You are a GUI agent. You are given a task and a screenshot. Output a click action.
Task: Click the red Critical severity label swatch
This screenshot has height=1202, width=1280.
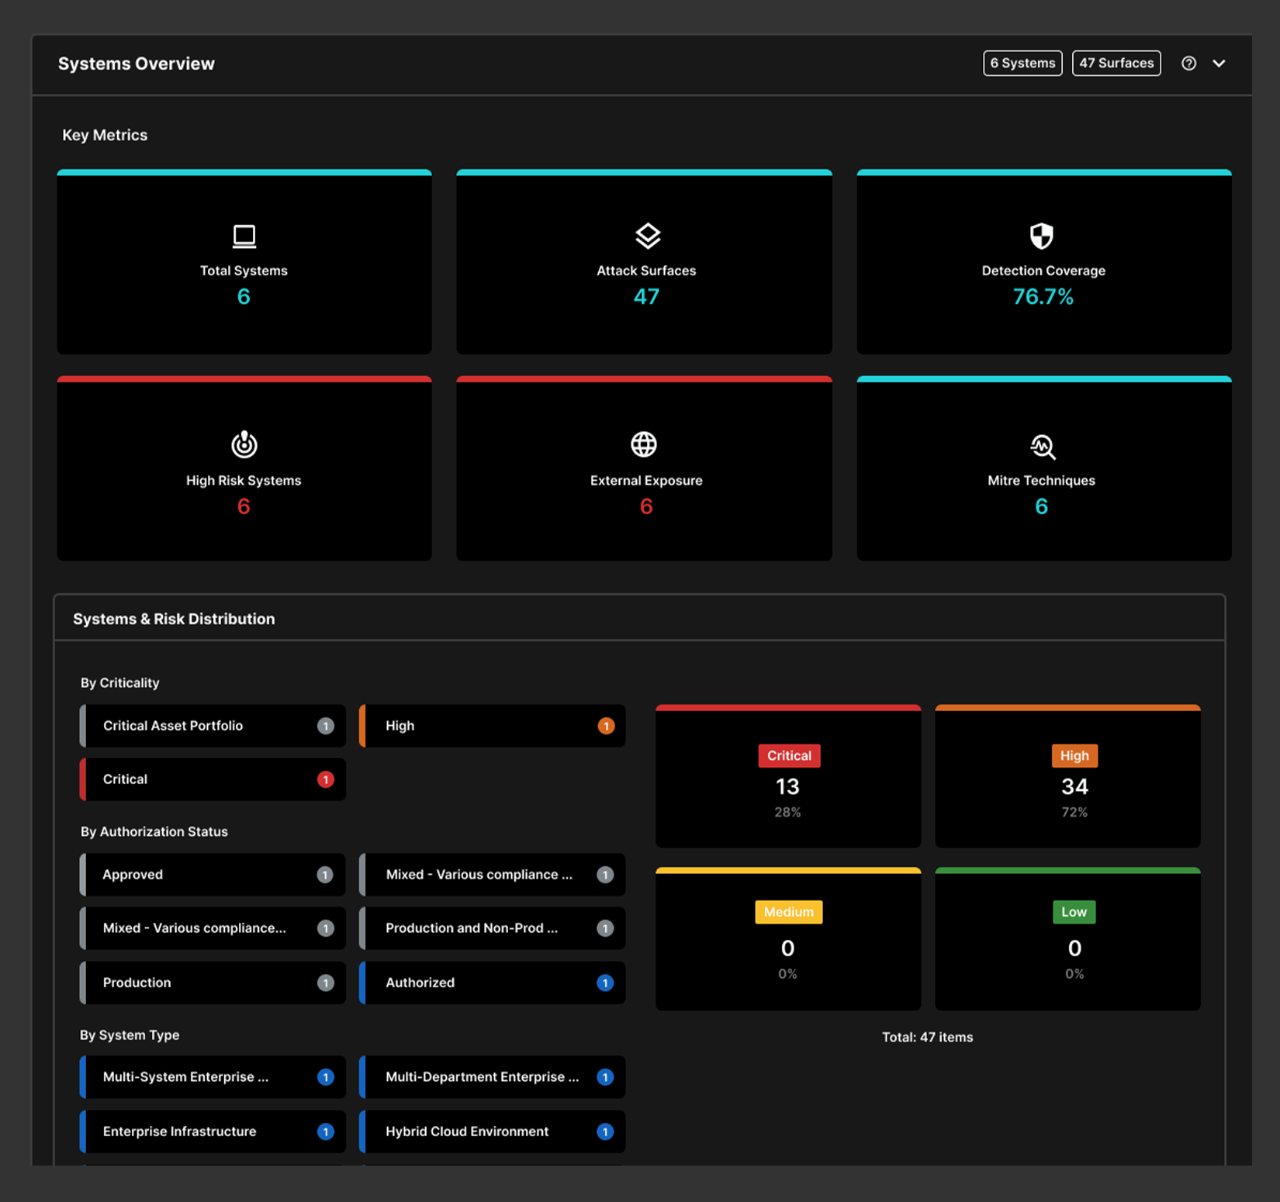click(x=788, y=756)
